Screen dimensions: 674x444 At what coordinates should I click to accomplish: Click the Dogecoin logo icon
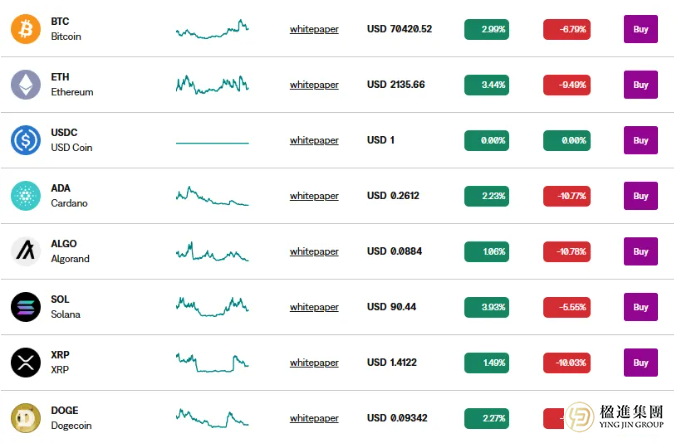(25, 418)
